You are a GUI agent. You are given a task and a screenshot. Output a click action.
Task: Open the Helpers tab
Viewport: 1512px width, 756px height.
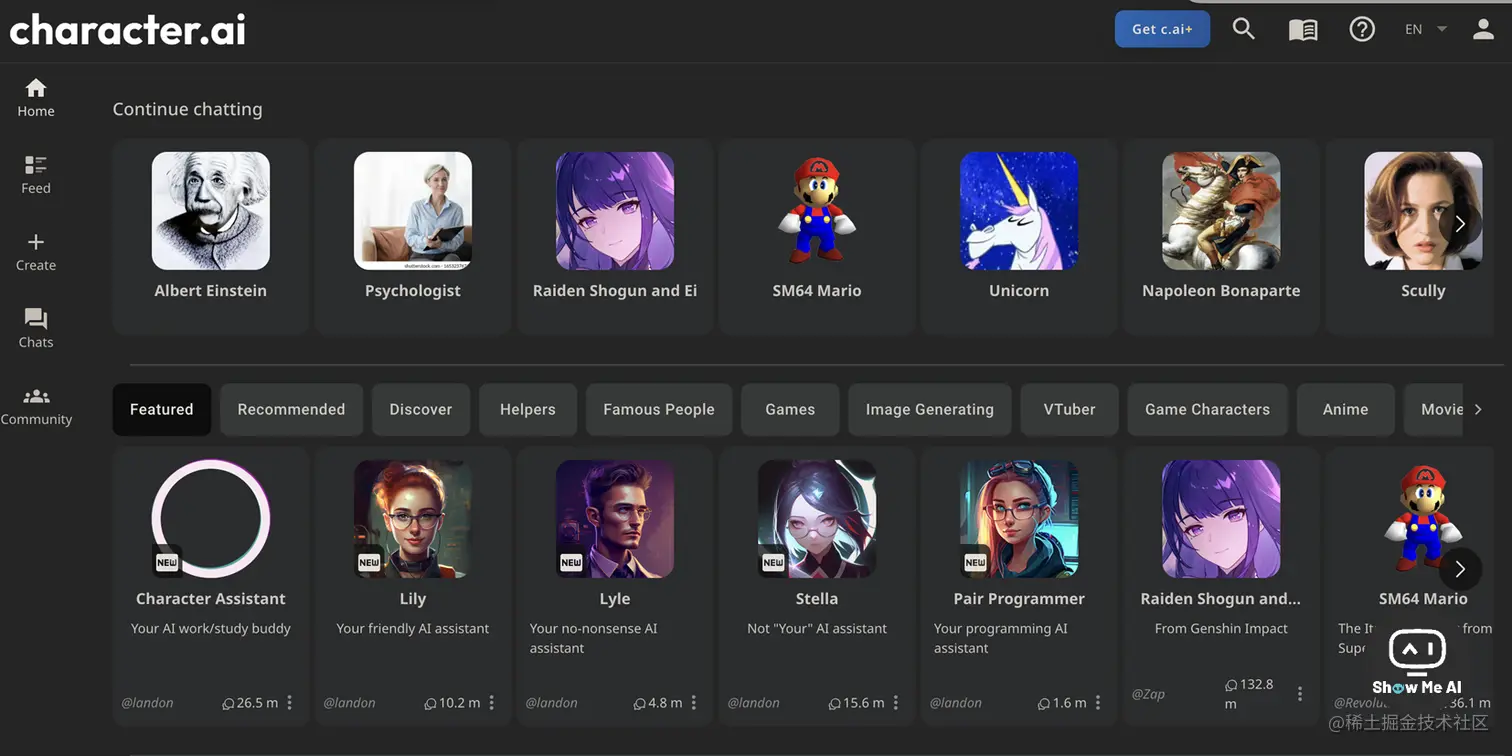click(x=528, y=409)
